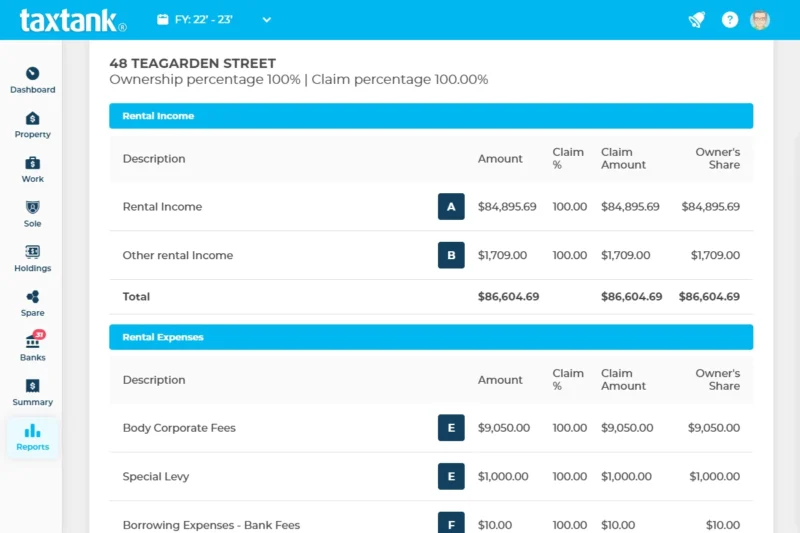800x533 pixels.
Task: Go to the Work briefcase icon
Action: [x=33, y=163]
